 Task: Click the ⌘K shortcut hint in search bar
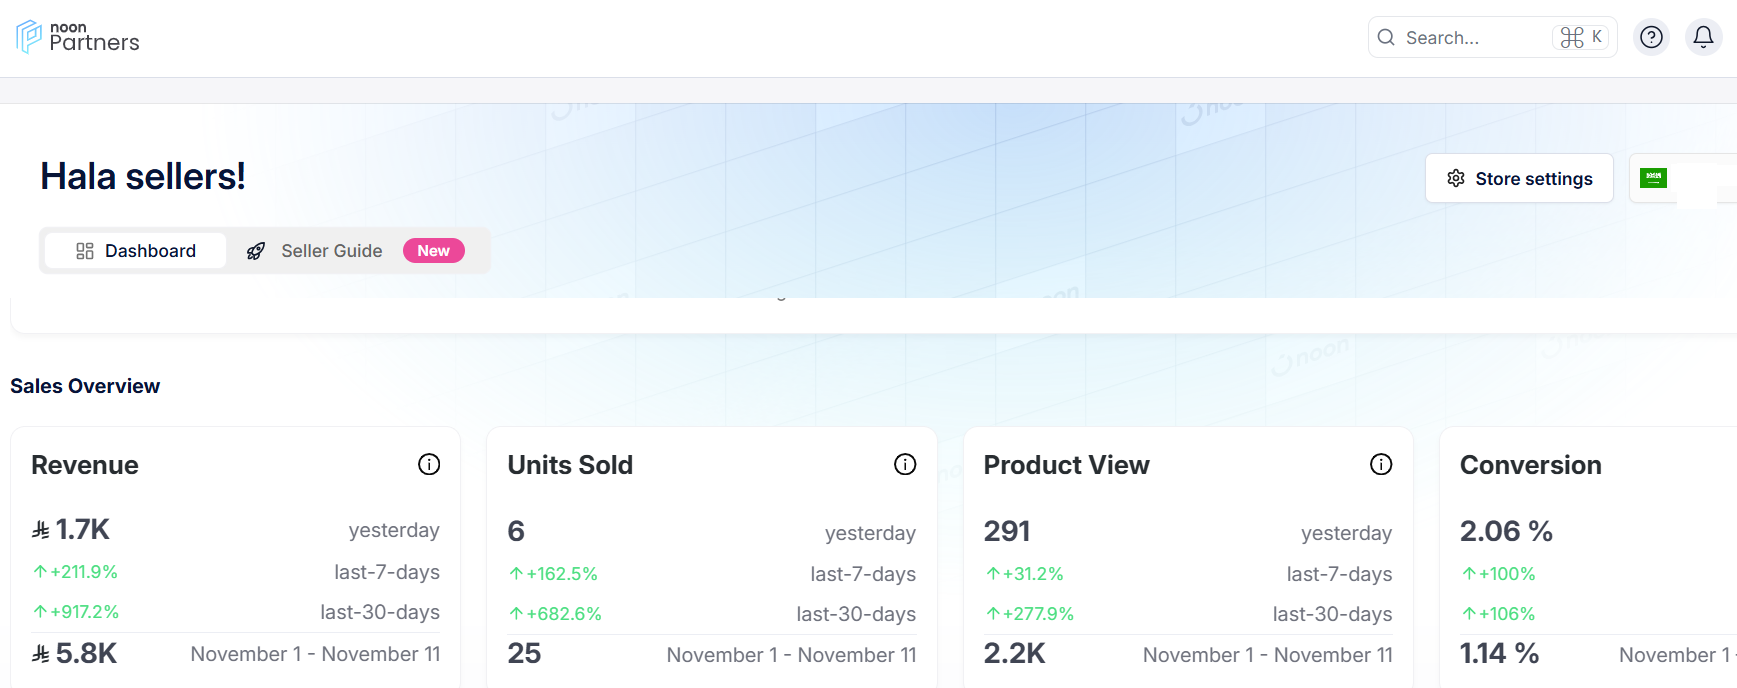(x=1581, y=37)
